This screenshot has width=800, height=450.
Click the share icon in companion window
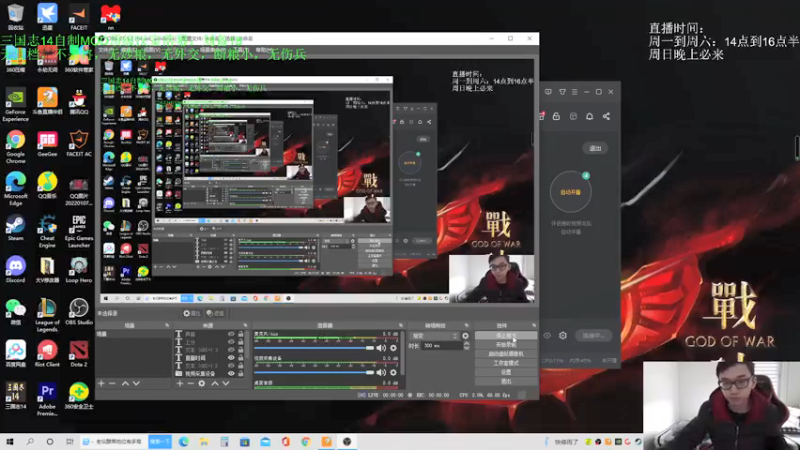click(606, 117)
